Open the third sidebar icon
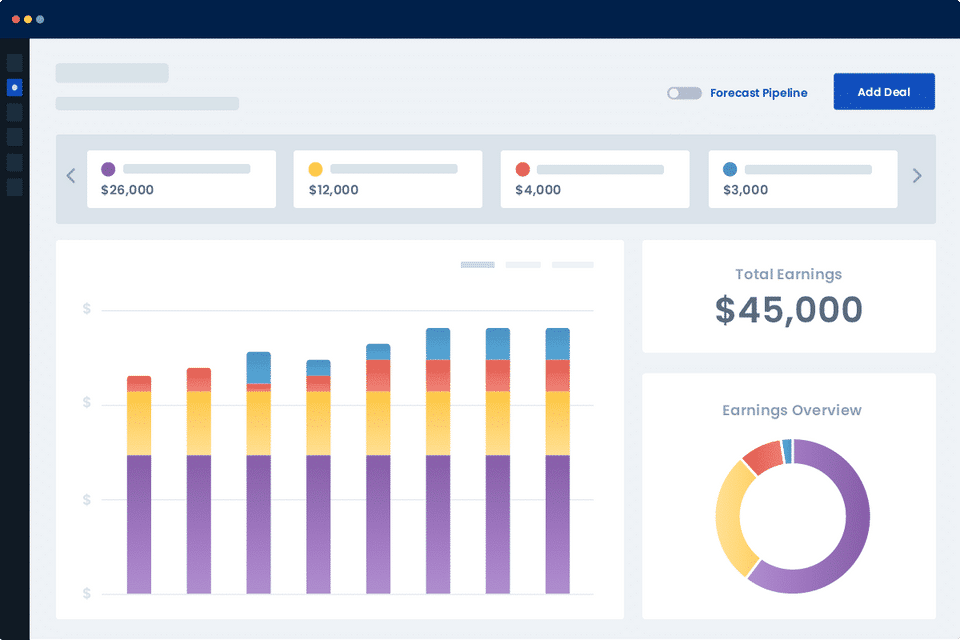Image resolution: width=960 pixels, height=640 pixels. pyautogui.click(x=15, y=112)
